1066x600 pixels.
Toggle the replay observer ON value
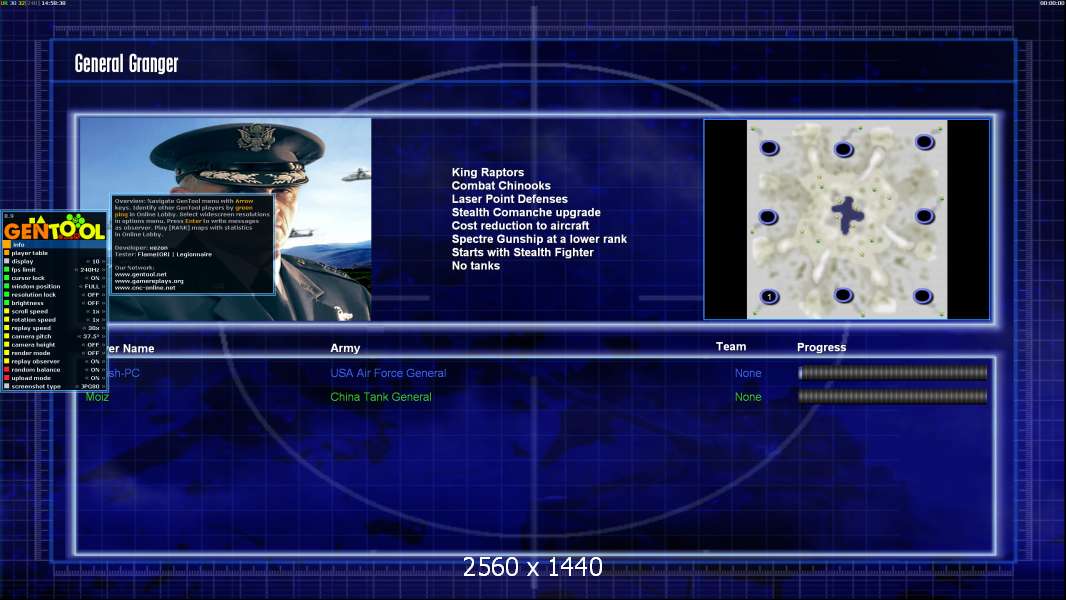tap(94, 361)
